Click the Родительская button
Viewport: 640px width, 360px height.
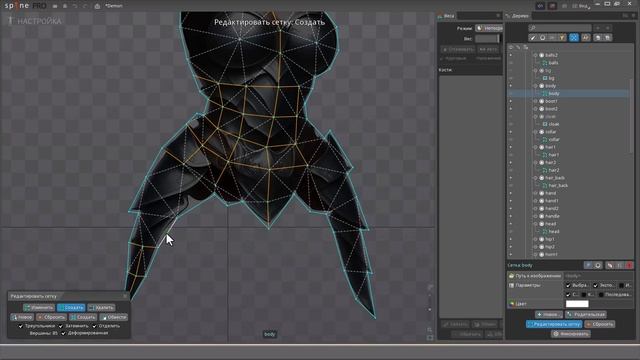coord(586,315)
